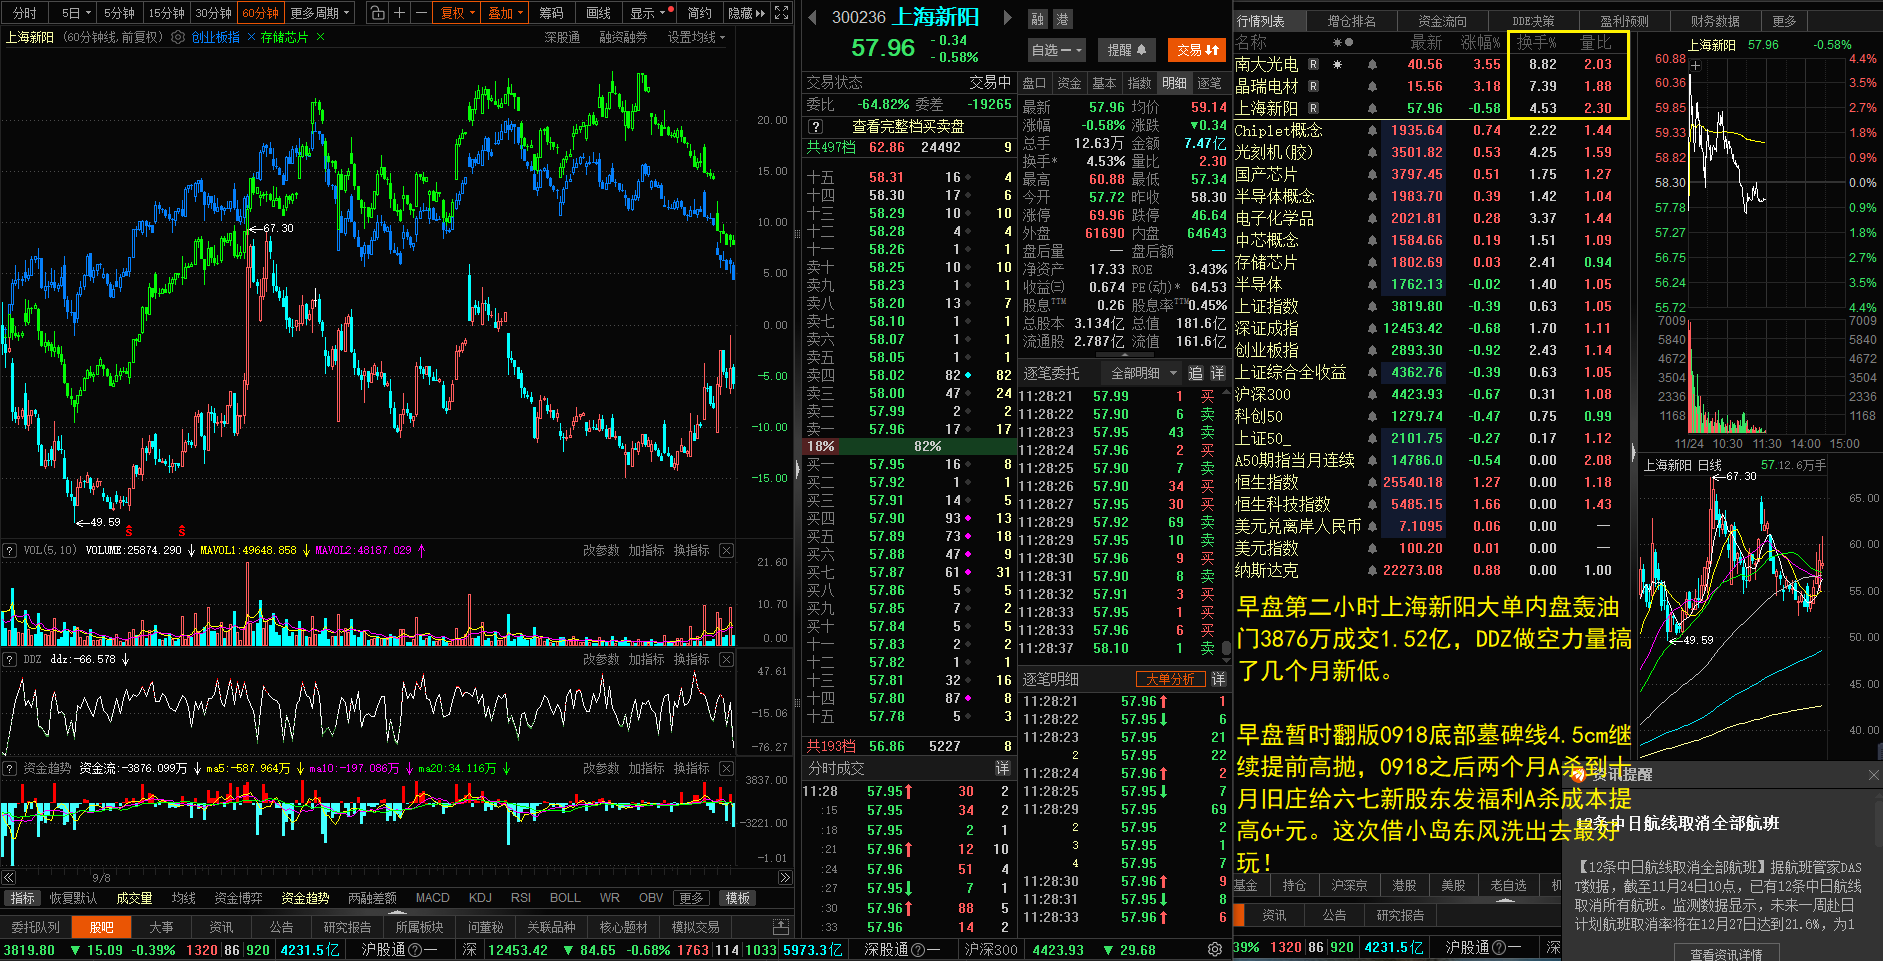The image size is (1883, 961).
Task: Switch to the 盘口 tab
Action: (x=1034, y=83)
